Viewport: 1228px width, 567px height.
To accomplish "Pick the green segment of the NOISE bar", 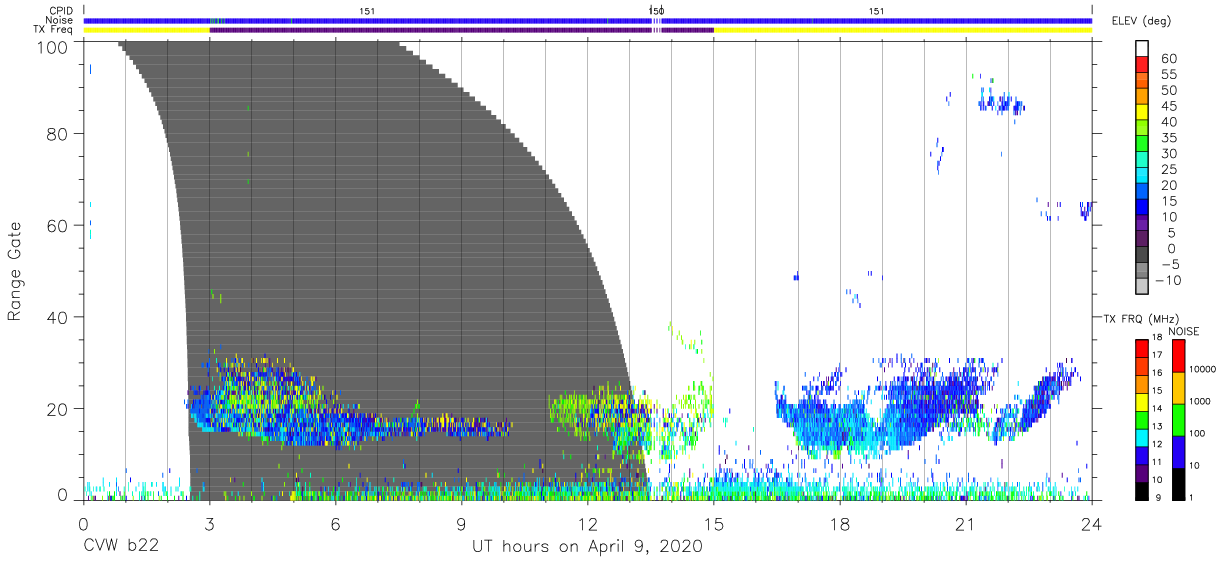I will [1179, 420].
